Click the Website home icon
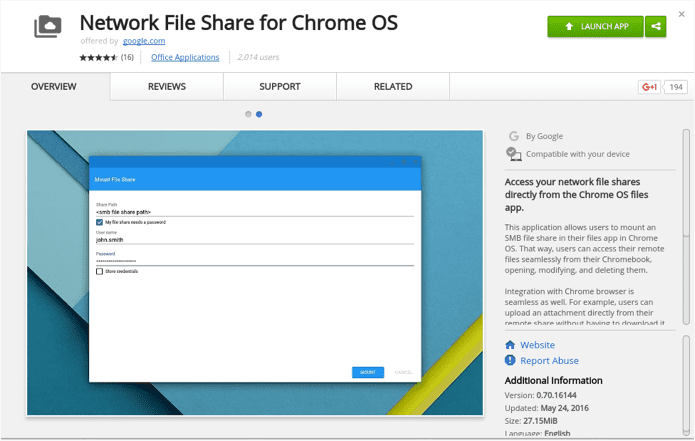 [x=510, y=345]
